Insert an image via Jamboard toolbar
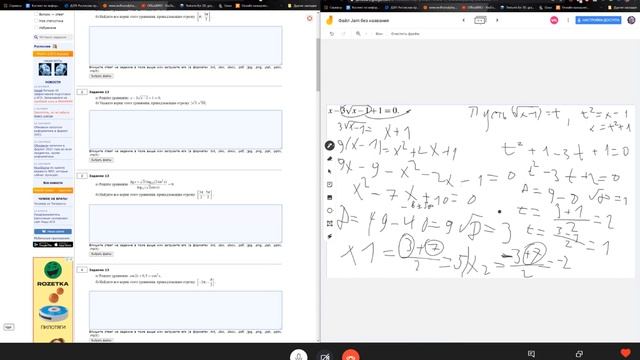 tap(329, 198)
